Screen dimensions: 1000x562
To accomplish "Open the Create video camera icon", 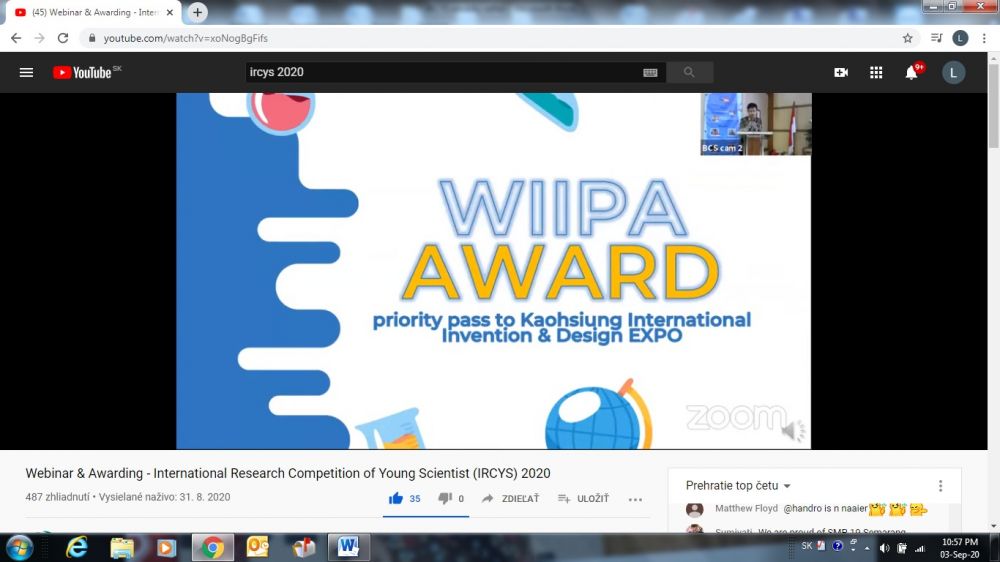I will (x=841, y=73).
